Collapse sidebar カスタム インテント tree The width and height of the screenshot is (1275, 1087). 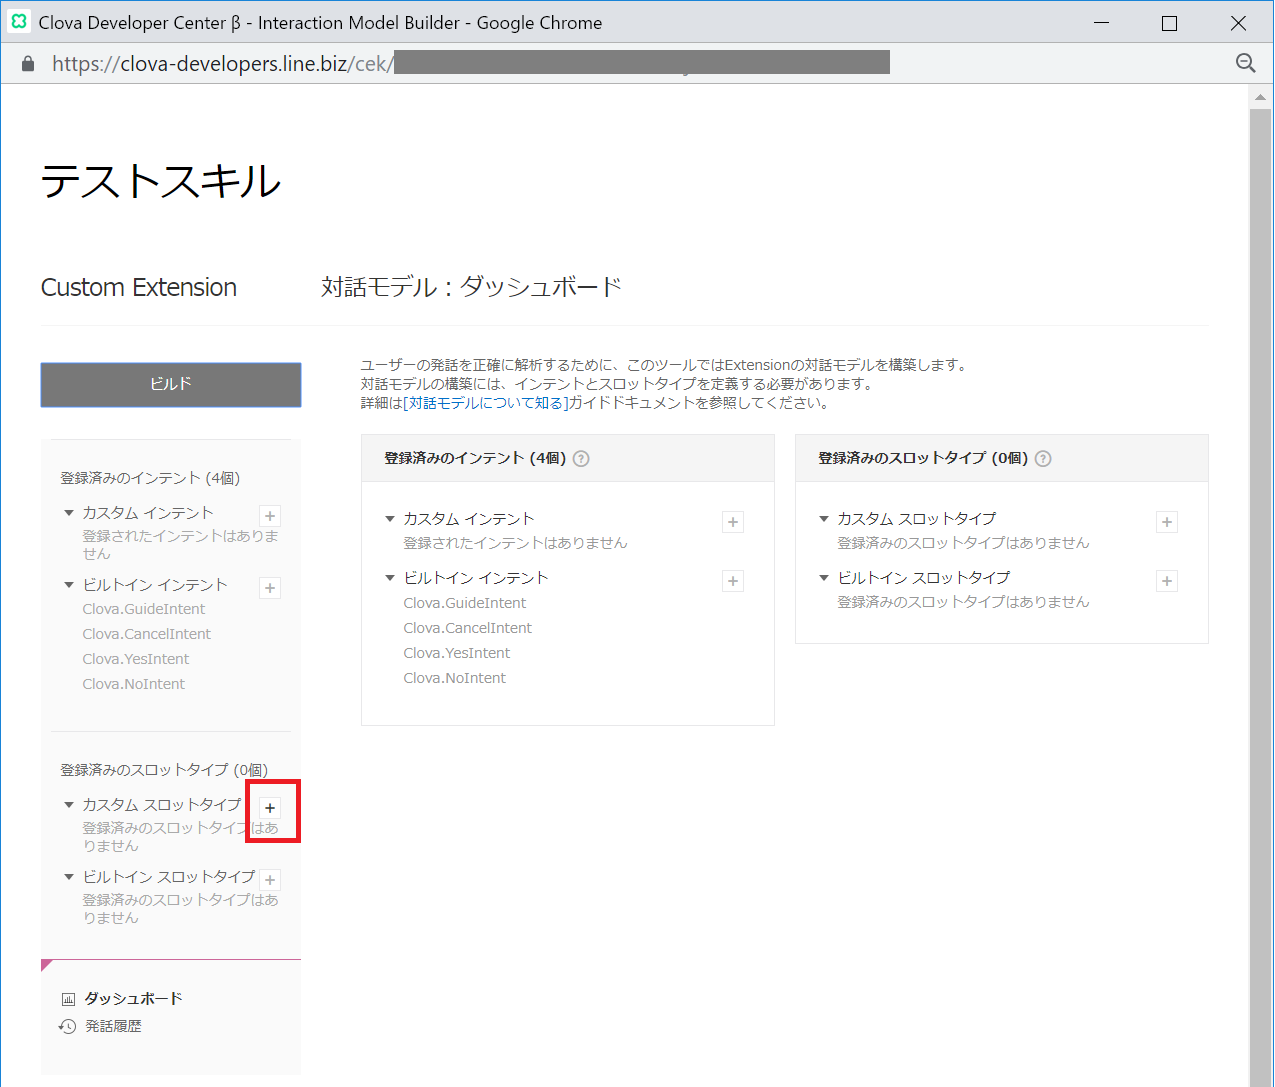[69, 513]
